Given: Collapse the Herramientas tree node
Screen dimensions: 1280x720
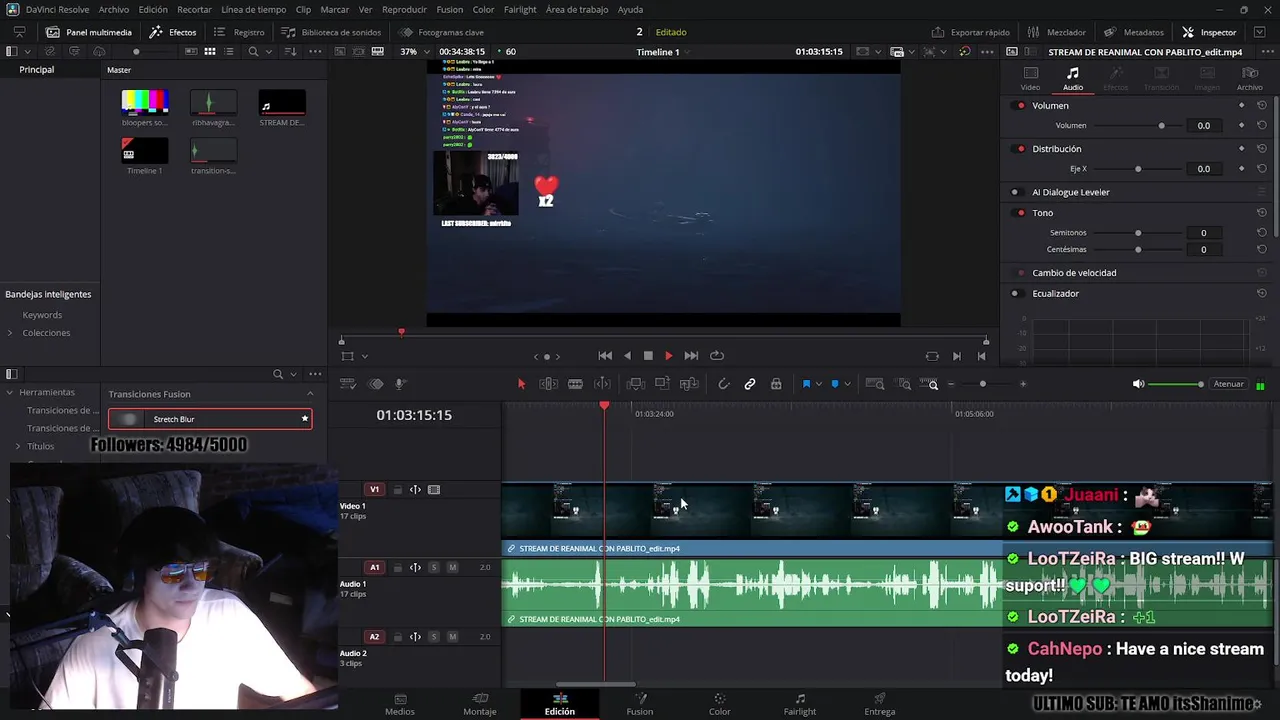Looking at the screenshot, I should point(10,392).
